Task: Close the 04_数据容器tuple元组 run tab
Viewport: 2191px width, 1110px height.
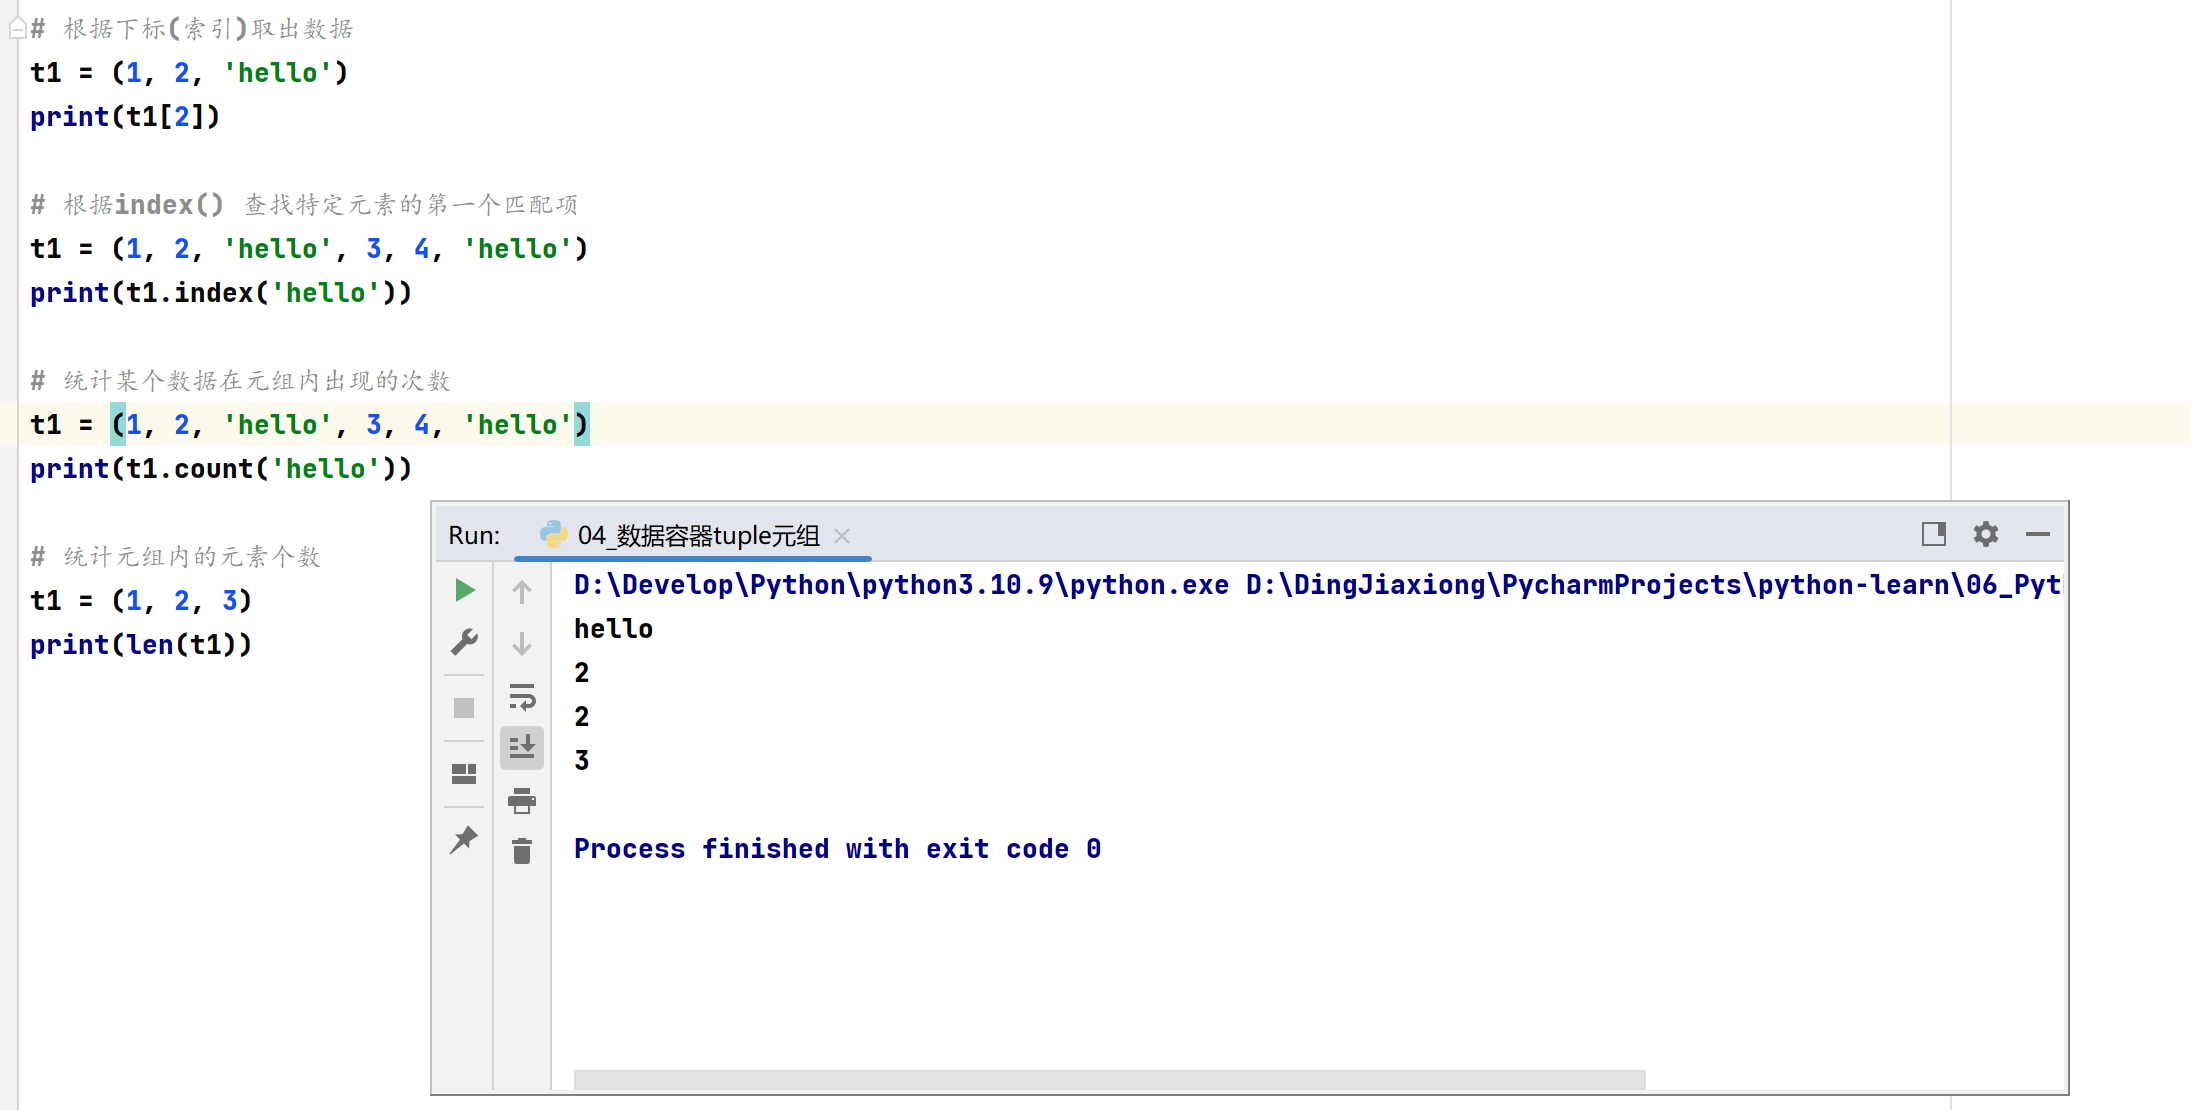Action: [x=843, y=536]
